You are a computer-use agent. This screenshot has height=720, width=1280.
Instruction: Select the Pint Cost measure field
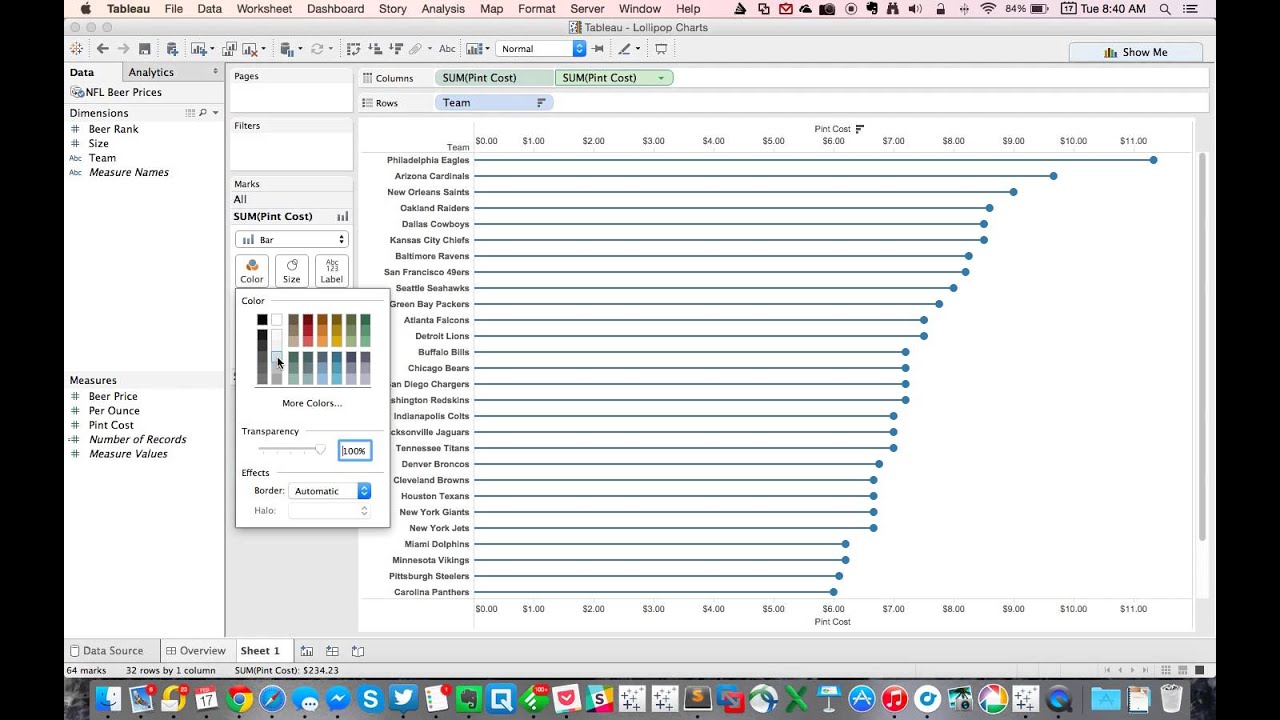pyautogui.click(x=111, y=425)
